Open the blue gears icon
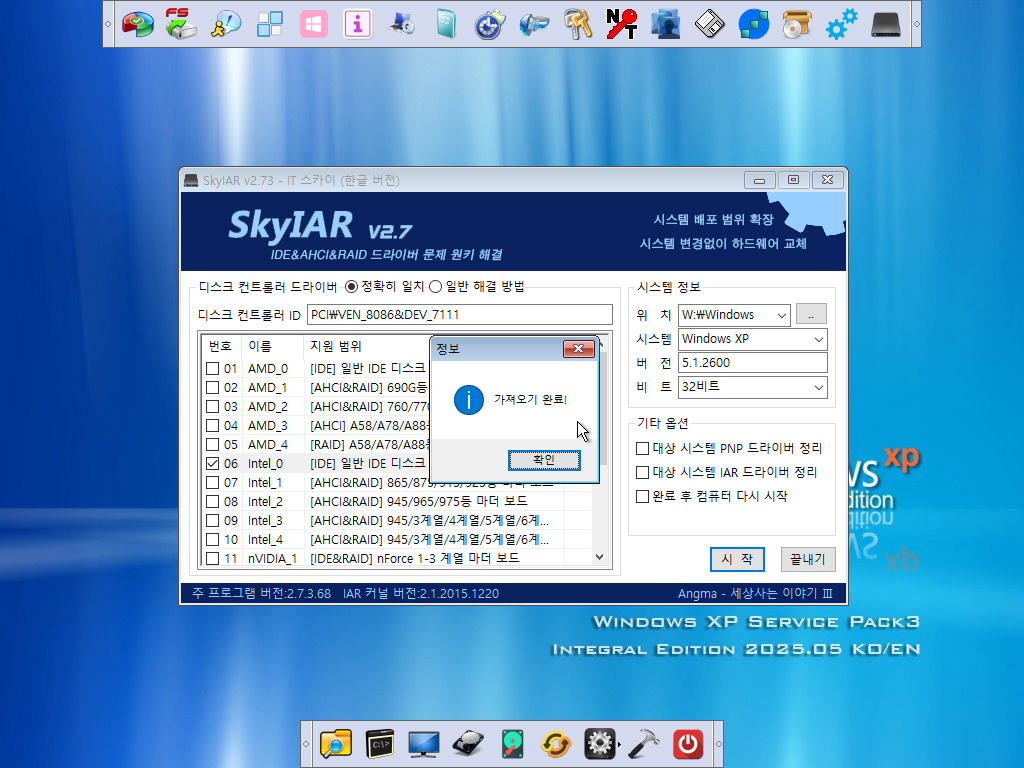Image resolution: width=1024 pixels, height=768 pixels. pyautogui.click(x=841, y=24)
